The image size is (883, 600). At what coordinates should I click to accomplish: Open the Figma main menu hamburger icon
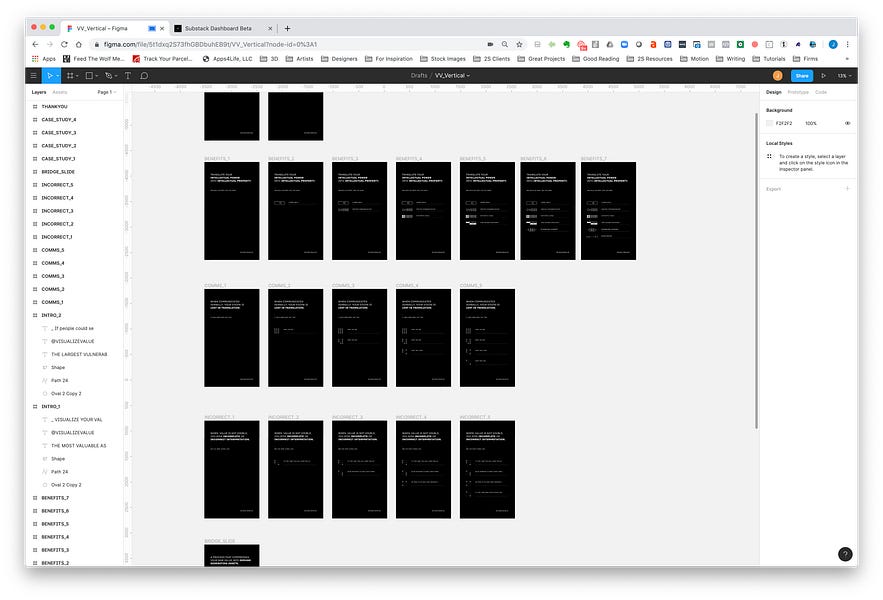(x=33, y=76)
